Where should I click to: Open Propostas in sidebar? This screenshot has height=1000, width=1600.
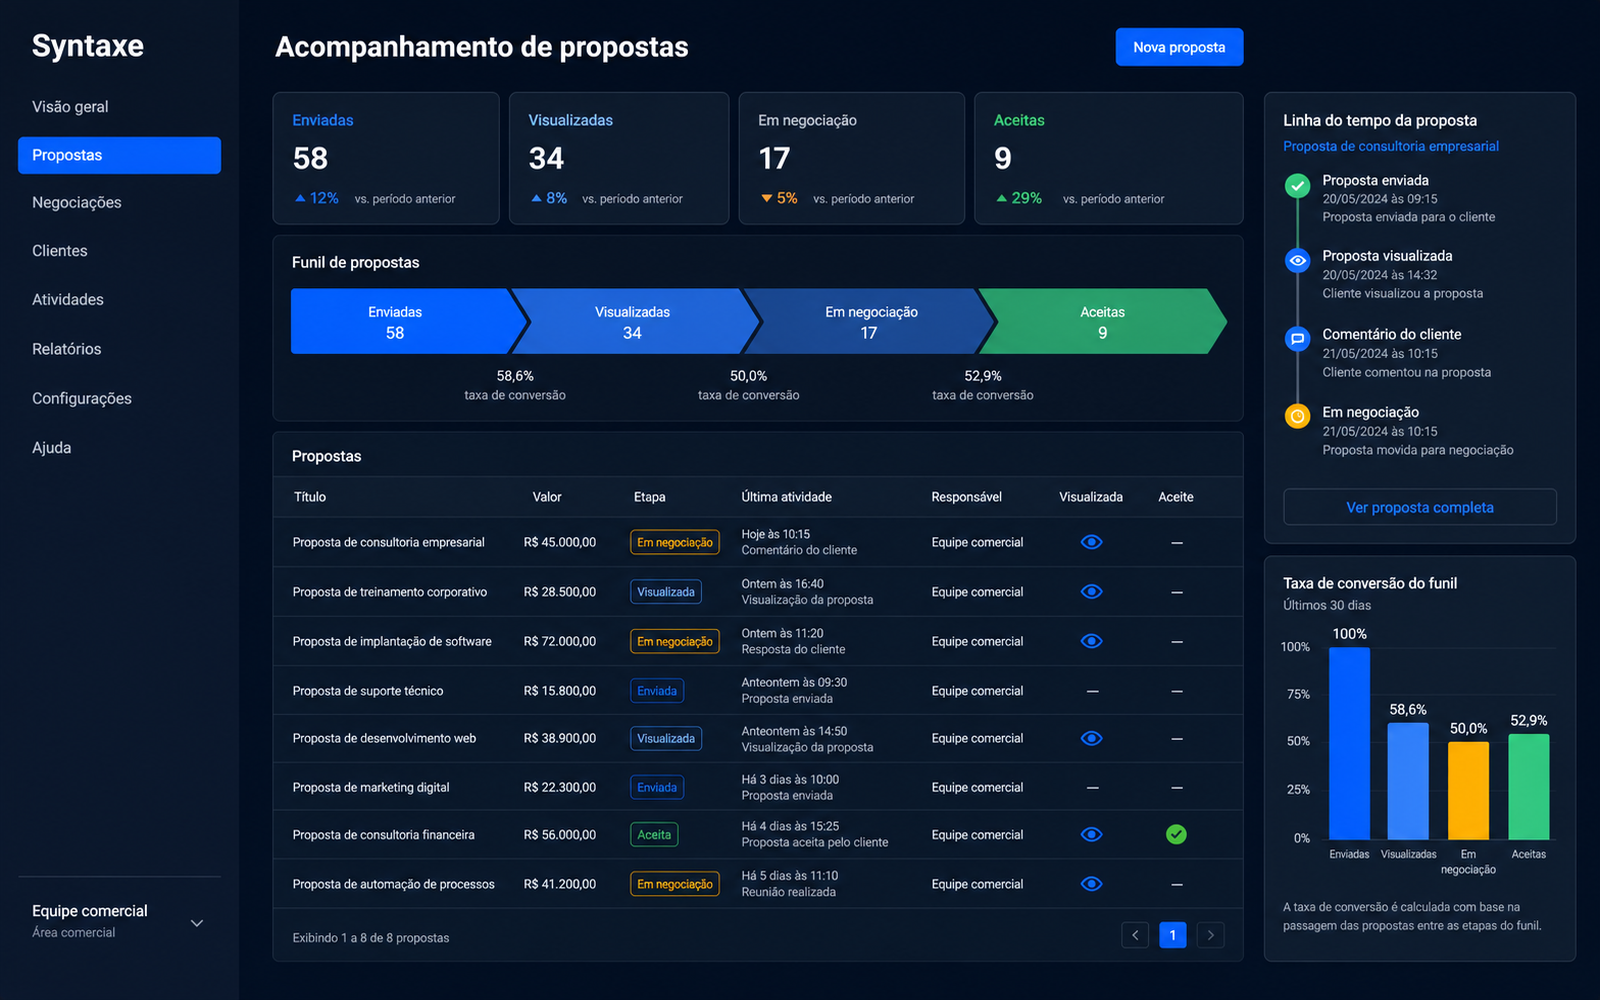(x=119, y=155)
